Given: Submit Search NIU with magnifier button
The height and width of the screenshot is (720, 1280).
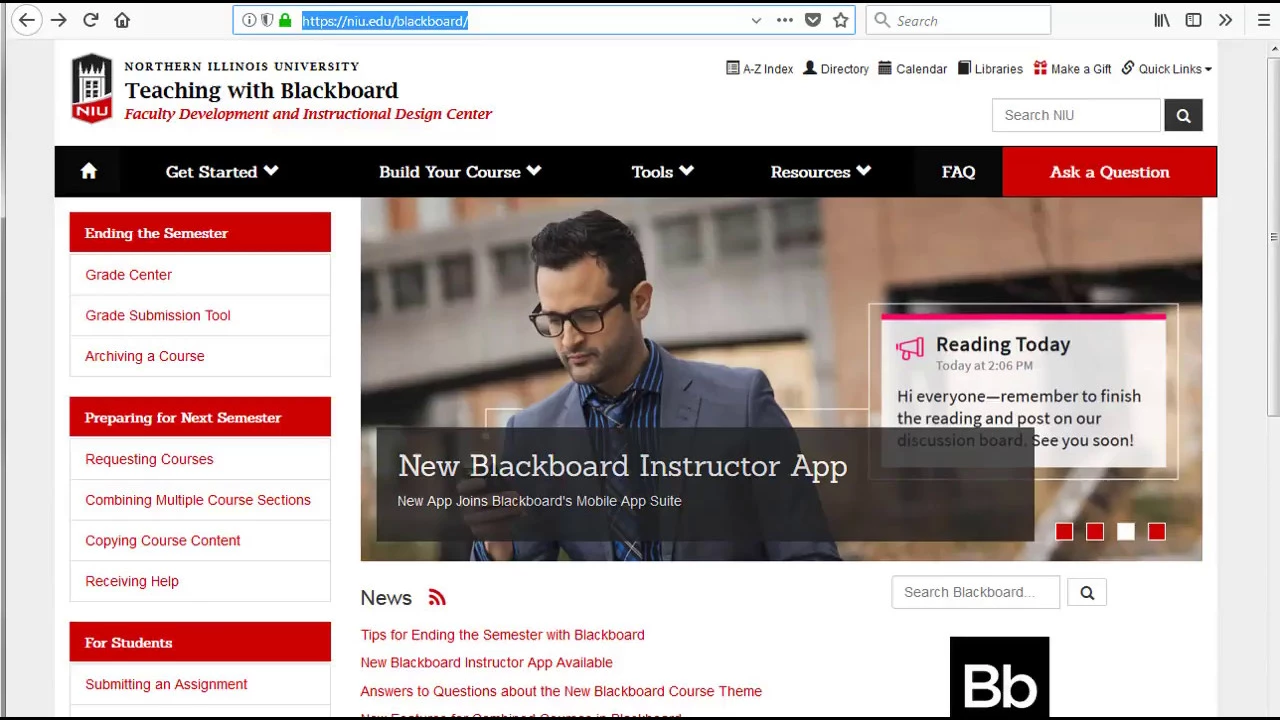Looking at the screenshot, I should 1183,115.
